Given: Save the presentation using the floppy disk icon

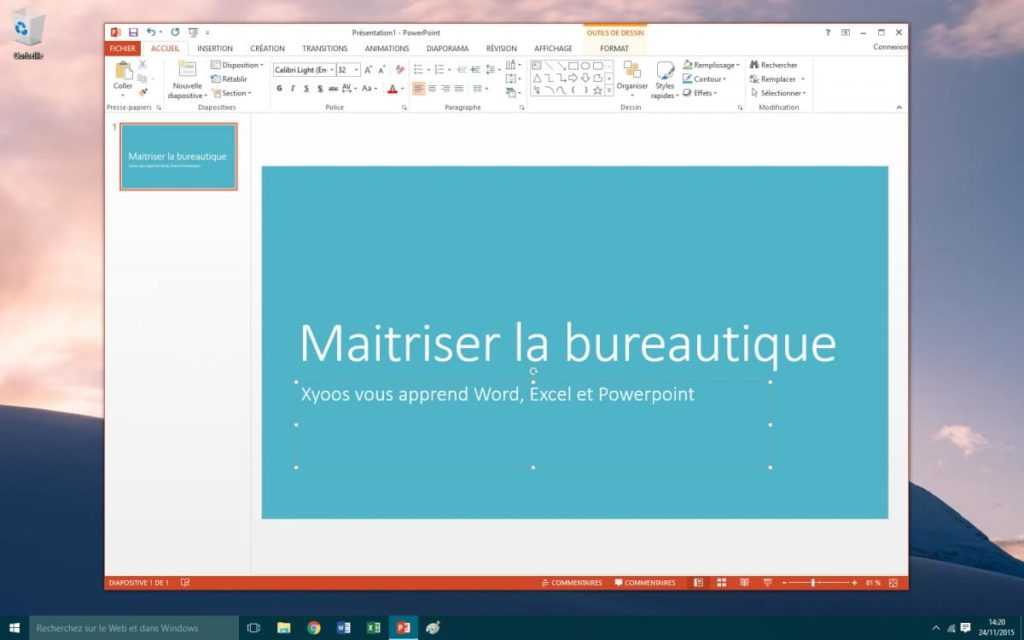Looking at the screenshot, I should point(133,32).
